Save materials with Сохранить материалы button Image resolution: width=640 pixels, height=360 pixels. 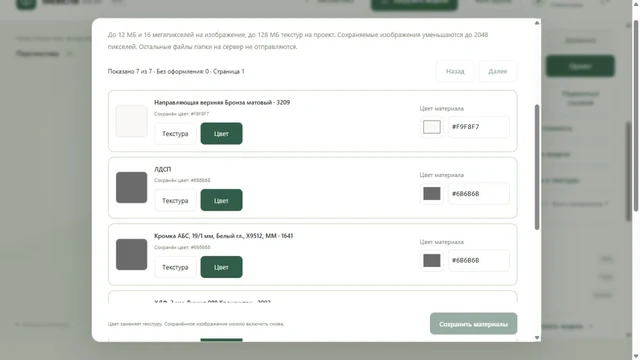pyautogui.click(x=473, y=324)
